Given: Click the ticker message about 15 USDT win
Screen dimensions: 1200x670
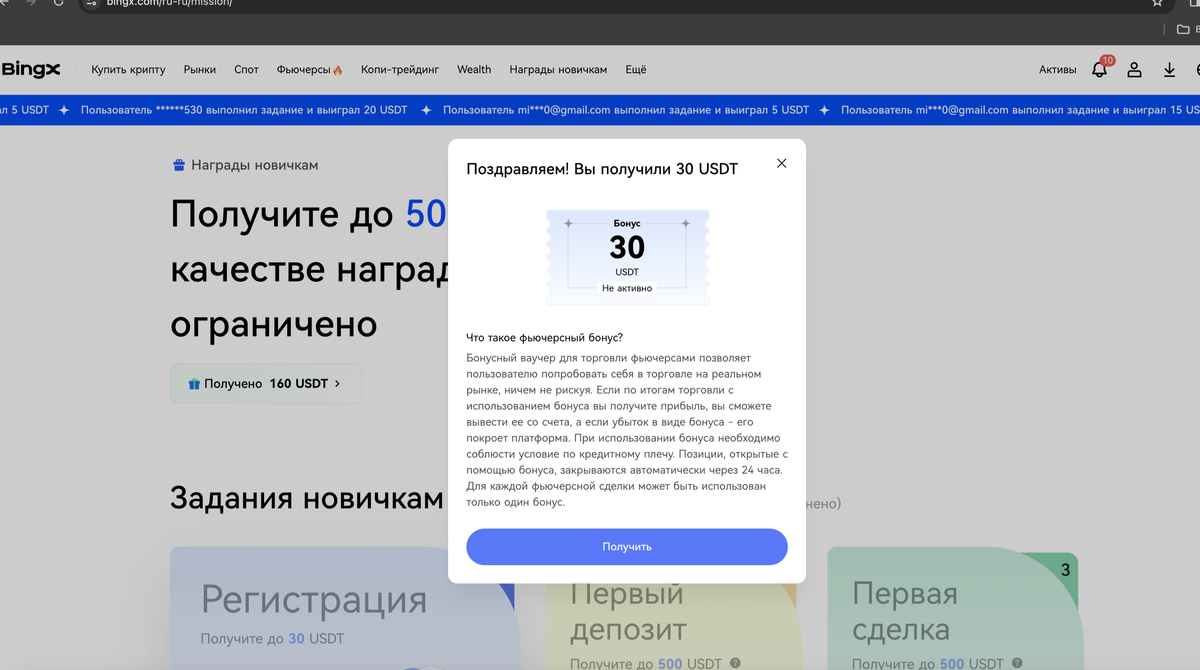Looking at the screenshot, I should [1020, 110].
